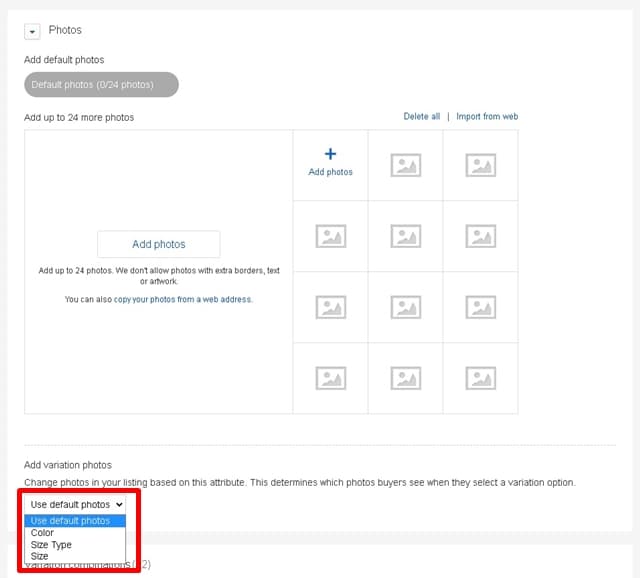Click the third-row middle photo placeholder
Screen dimensions: 640x578
(x=405, y=307)
